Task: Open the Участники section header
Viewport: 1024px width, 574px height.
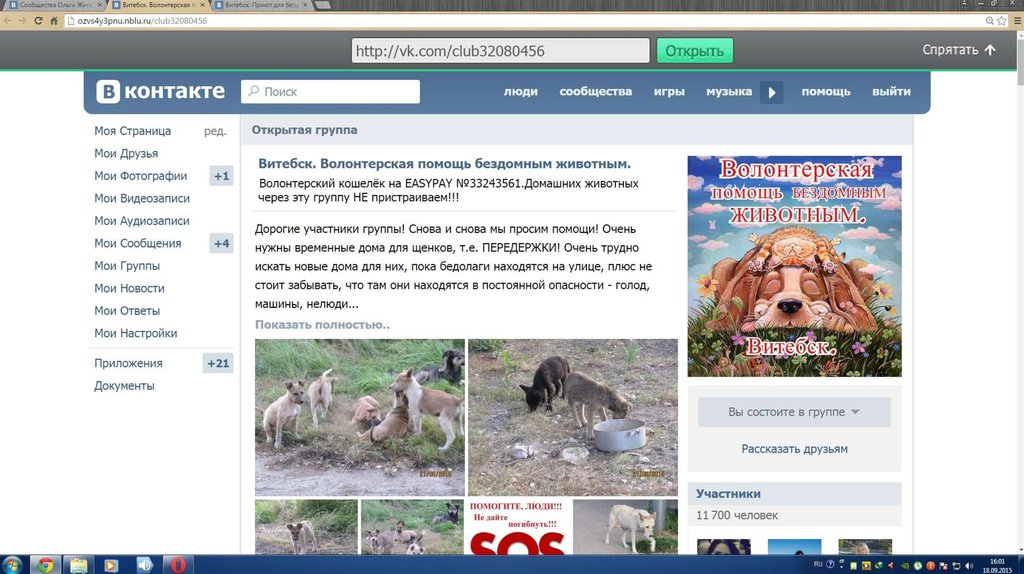Action: pos(794,494)
